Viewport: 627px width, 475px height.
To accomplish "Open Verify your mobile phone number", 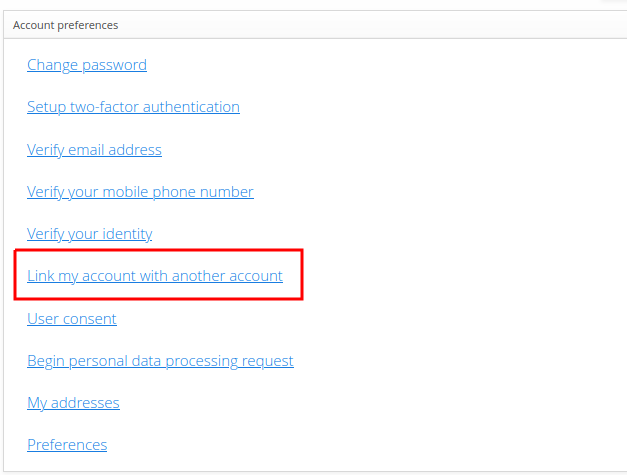I will (x=140, y=192).
